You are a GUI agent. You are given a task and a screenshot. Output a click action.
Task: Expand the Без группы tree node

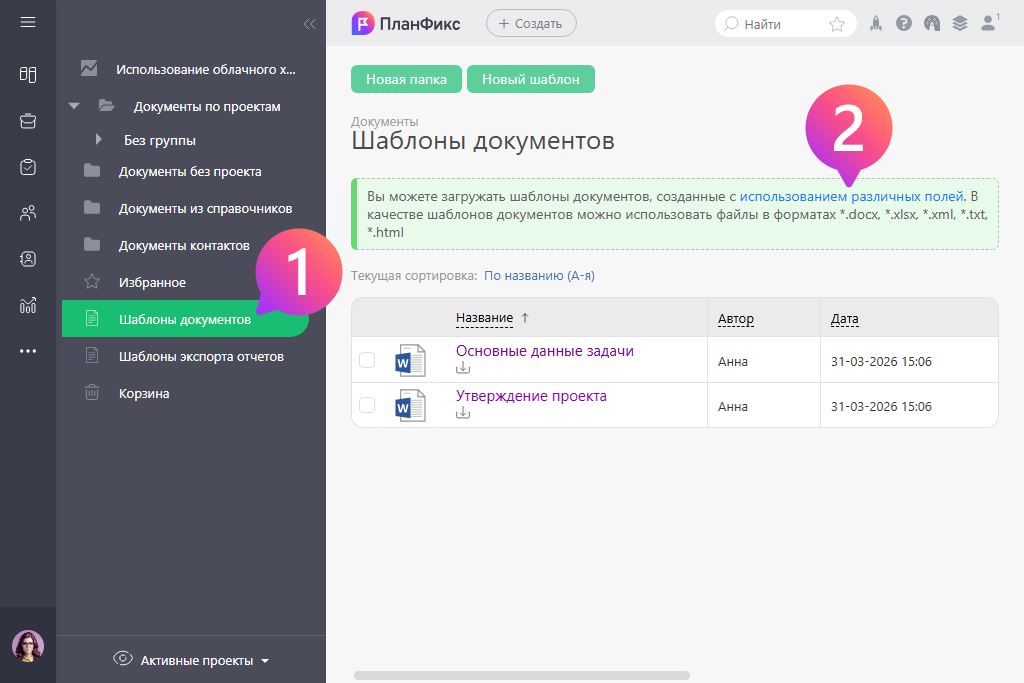(98, 140)
